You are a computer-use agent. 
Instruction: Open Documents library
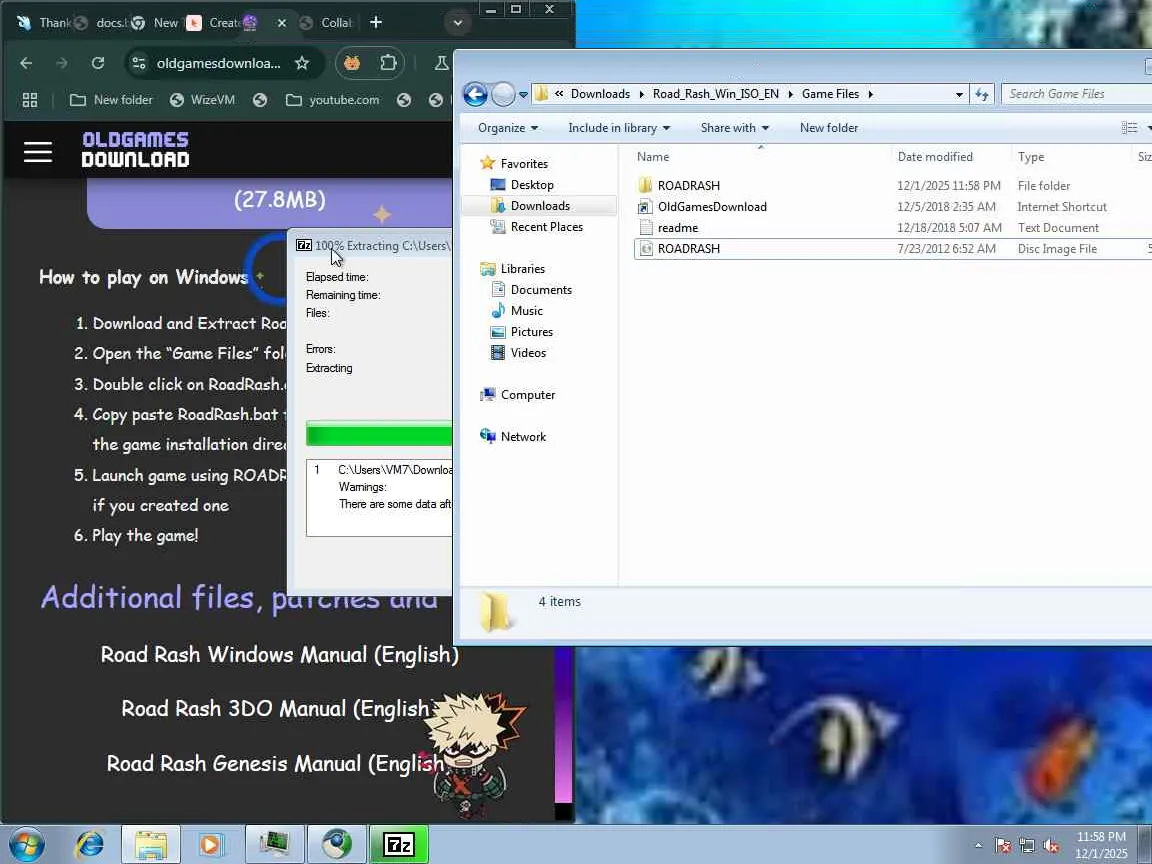click(541, 290)
